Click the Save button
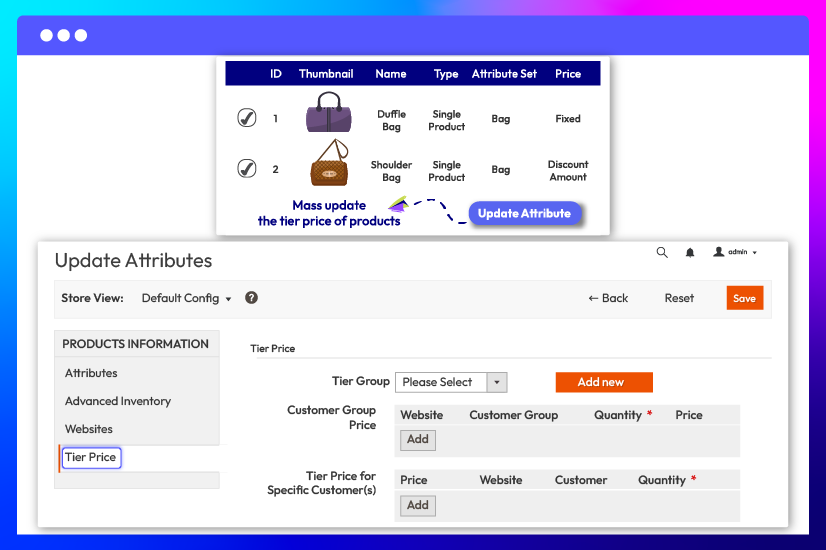 pyautogui.click(x=744, y=298)
